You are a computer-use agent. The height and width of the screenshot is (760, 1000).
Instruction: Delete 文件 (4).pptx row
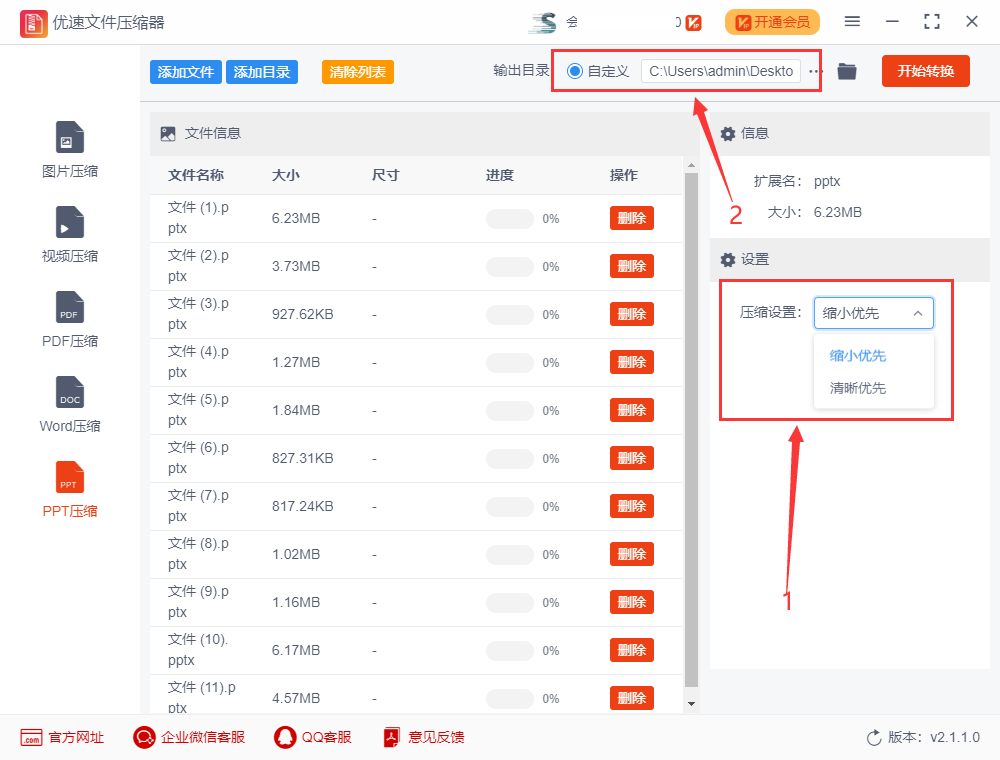[631, 362]
